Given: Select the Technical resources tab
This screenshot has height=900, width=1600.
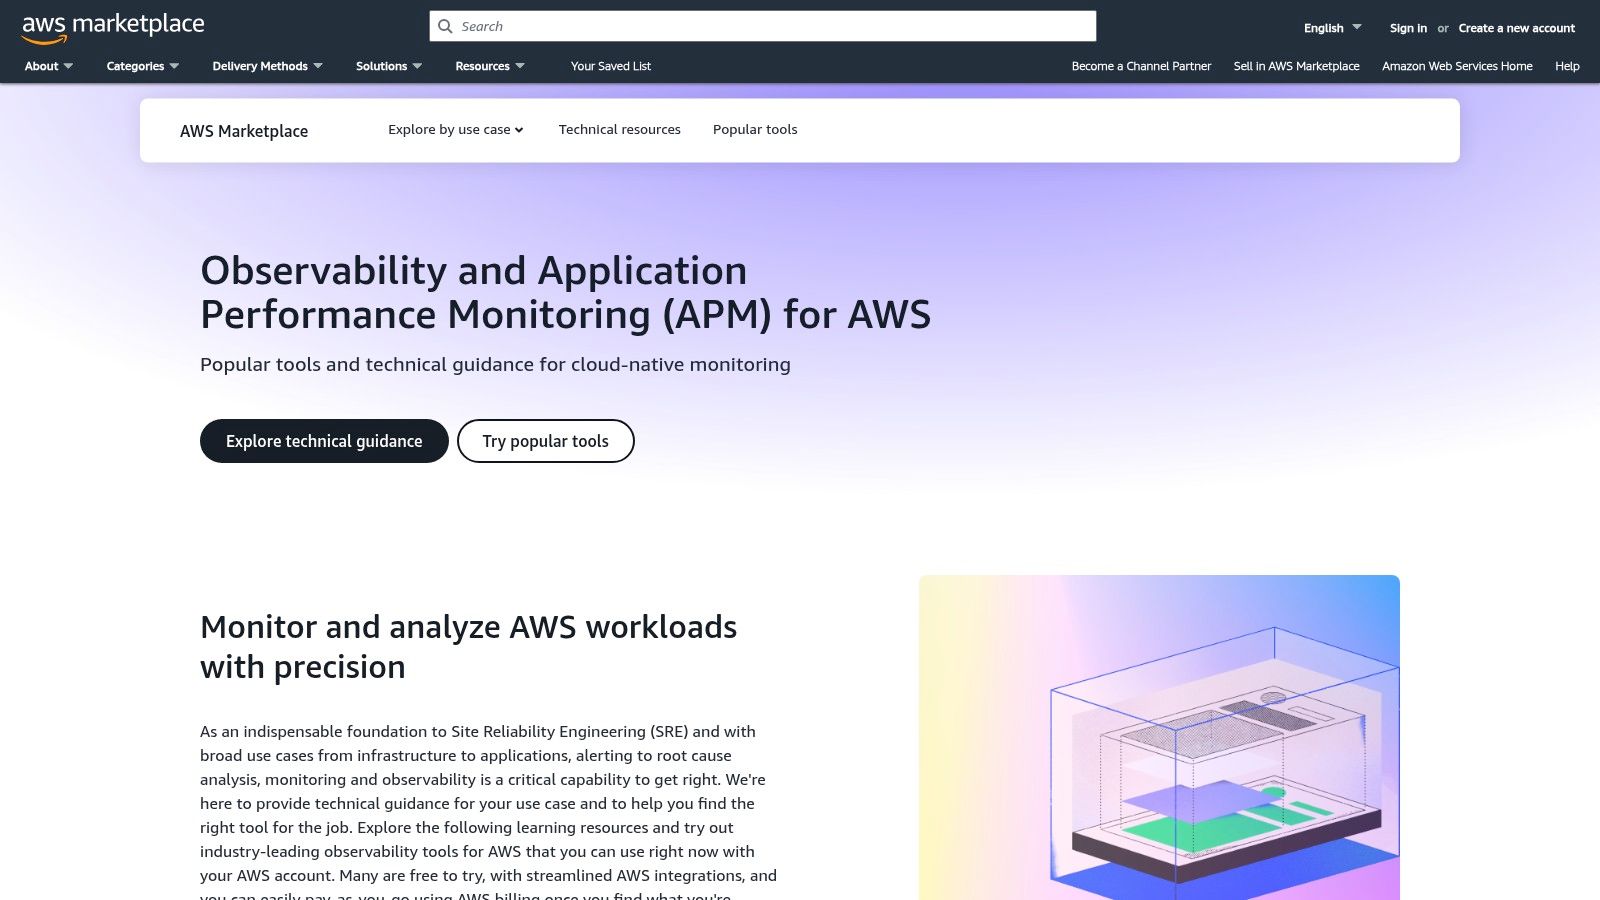Looking at the screenshot, I should (620, 130).
